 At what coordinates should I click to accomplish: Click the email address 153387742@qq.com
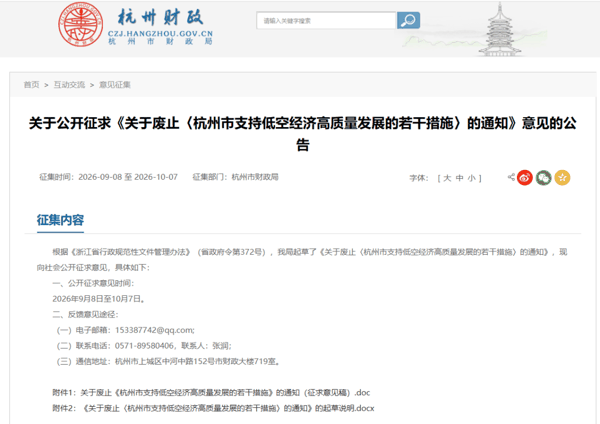(155, 330)
